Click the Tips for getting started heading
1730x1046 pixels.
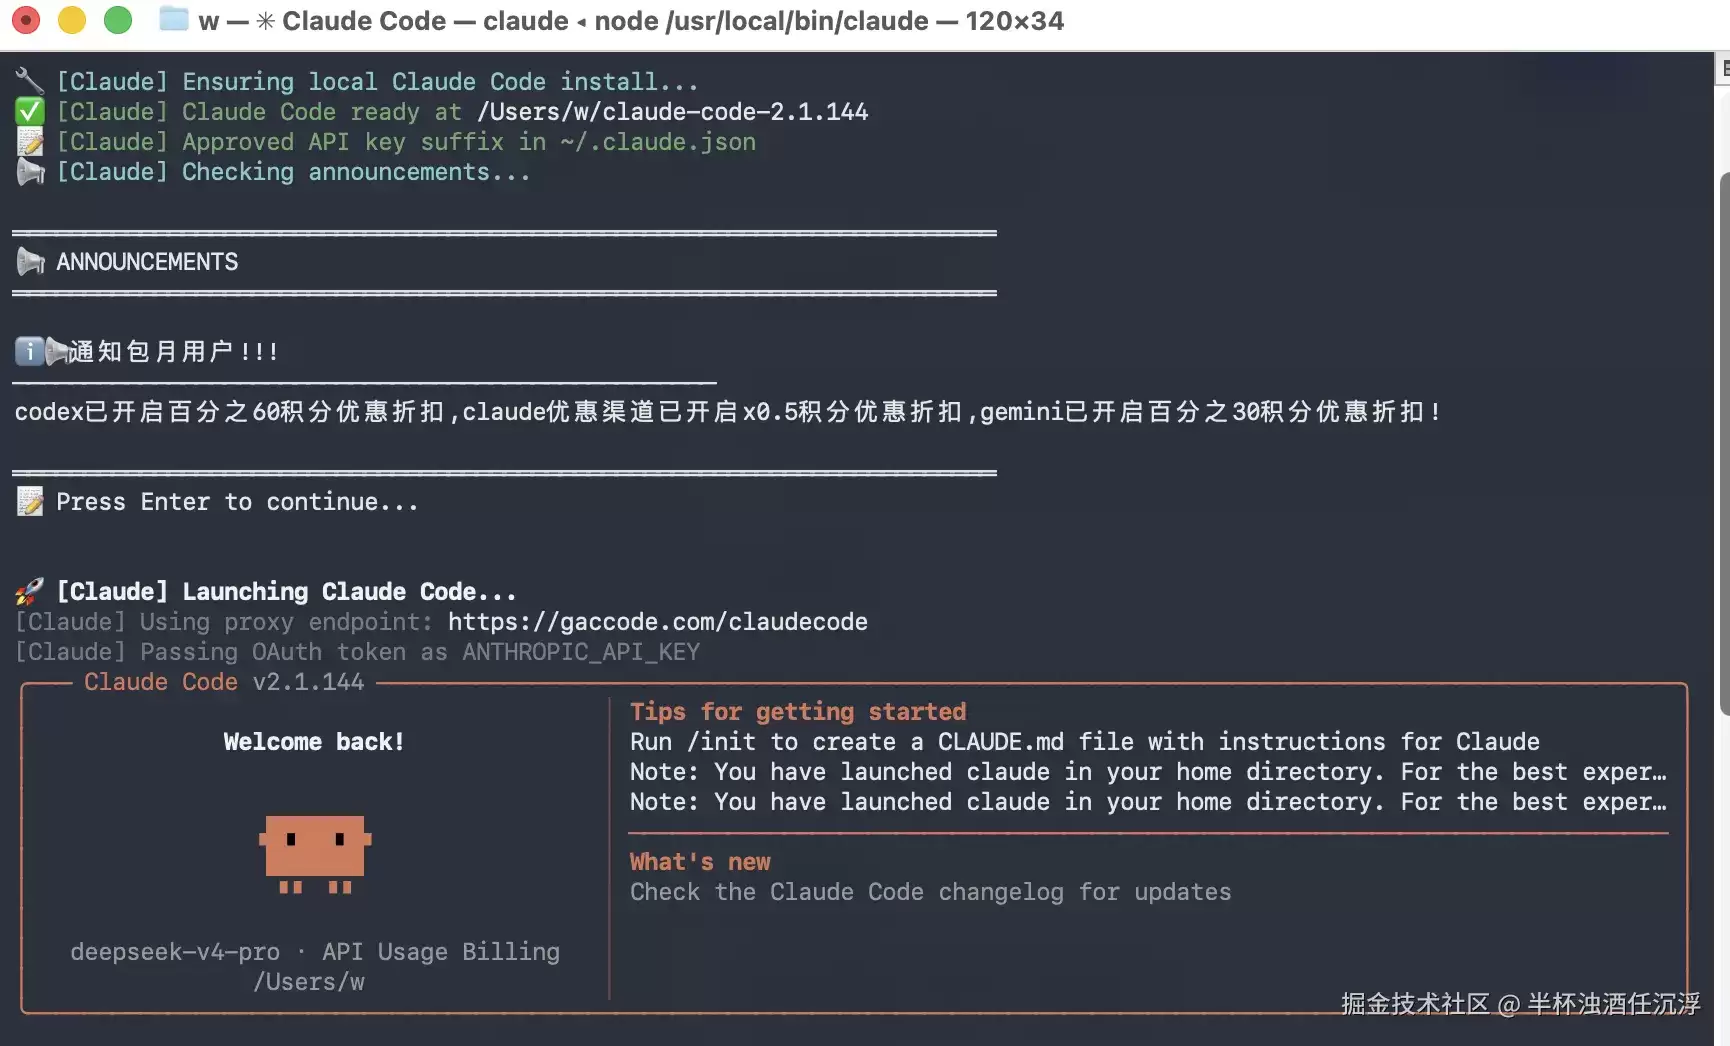(798, 712)
